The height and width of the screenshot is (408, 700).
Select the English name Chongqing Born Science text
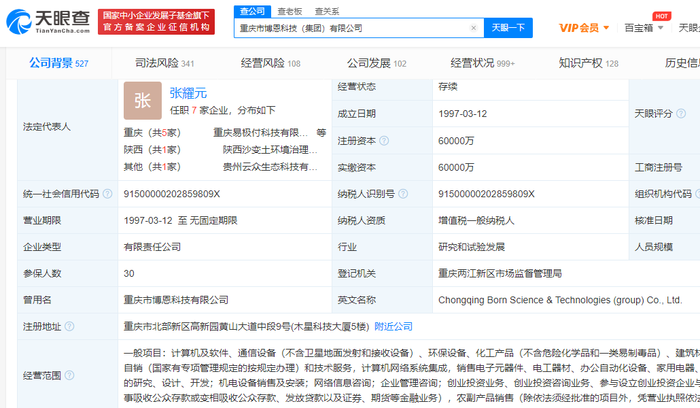pyautogui.click(x=560, y=300)
